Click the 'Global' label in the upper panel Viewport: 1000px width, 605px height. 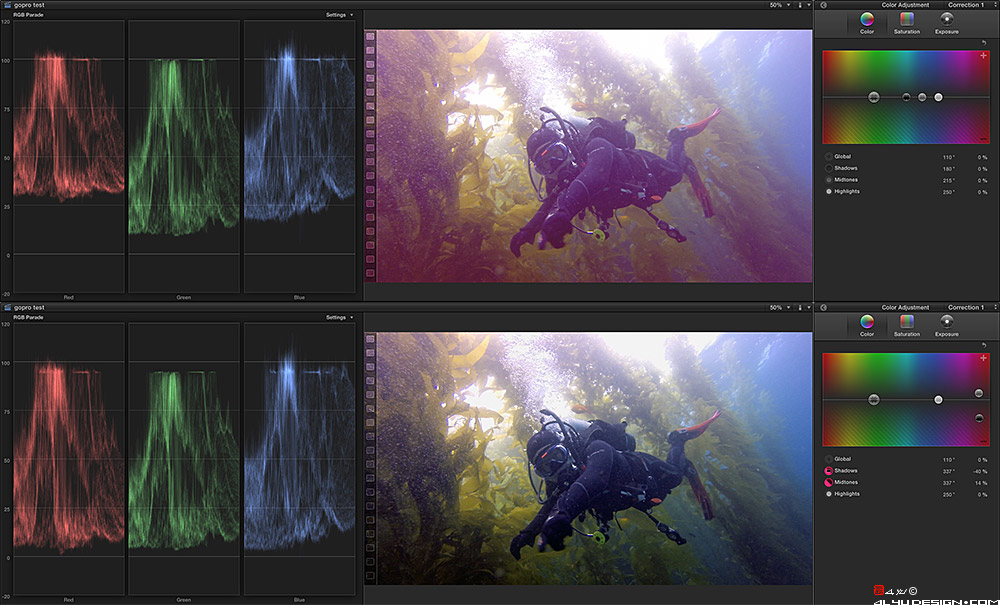tap(842, 156)
